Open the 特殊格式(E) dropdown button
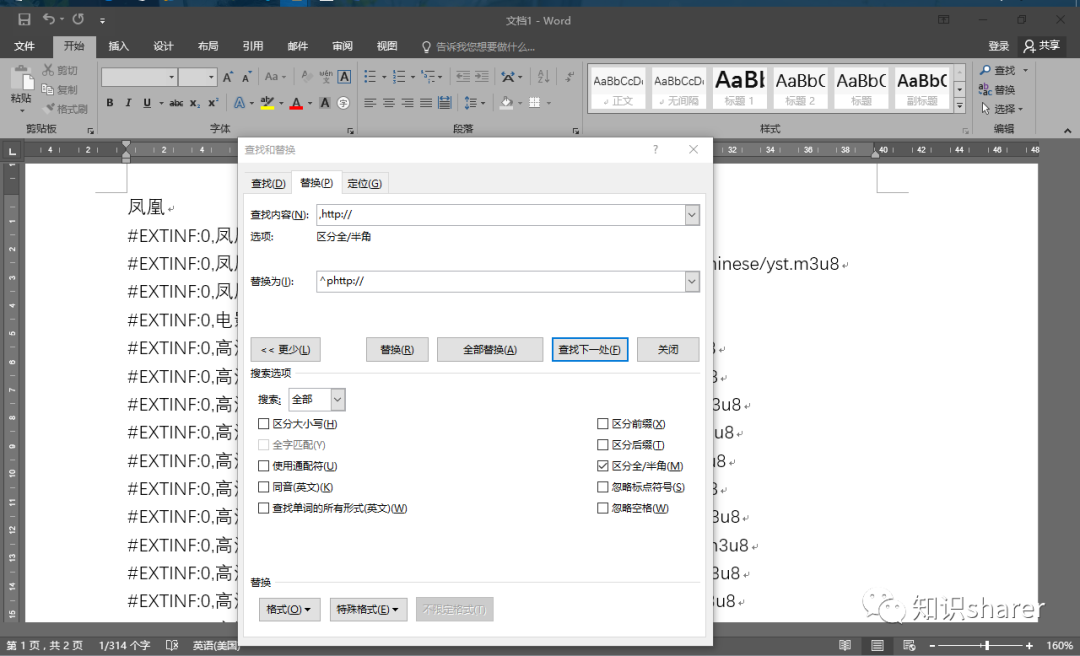The width and height of the screenshot is (1080, 656). (x=368, y=609)
